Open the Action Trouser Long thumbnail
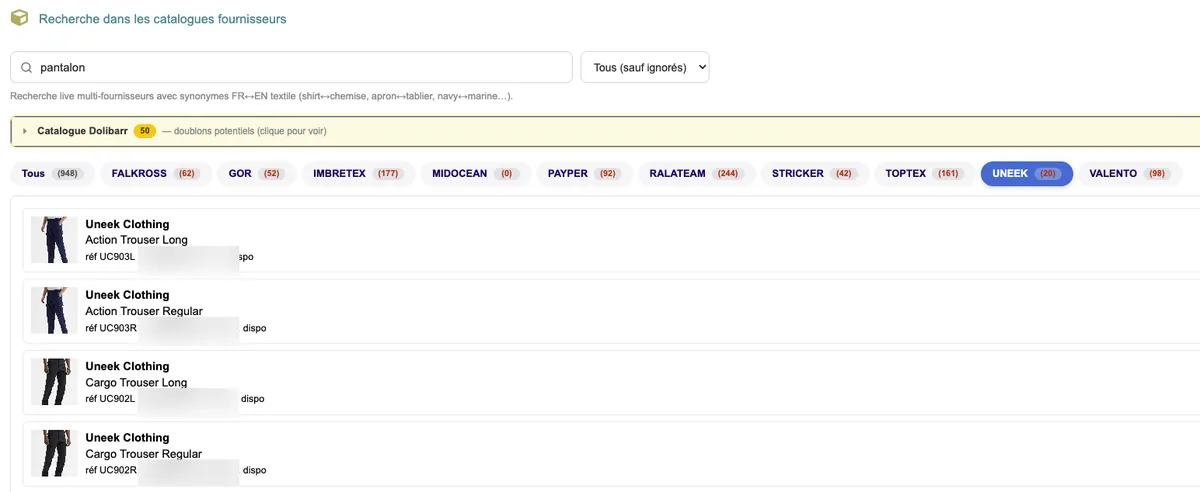Image resolution: width=1200 pixels, height=492 pixels. pos(54,240)
